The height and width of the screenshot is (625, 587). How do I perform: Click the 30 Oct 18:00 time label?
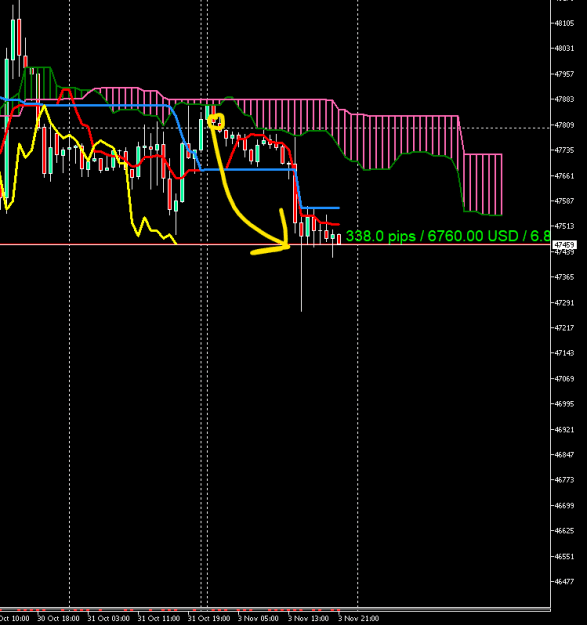pyautogui.click(x=58, y=618)
